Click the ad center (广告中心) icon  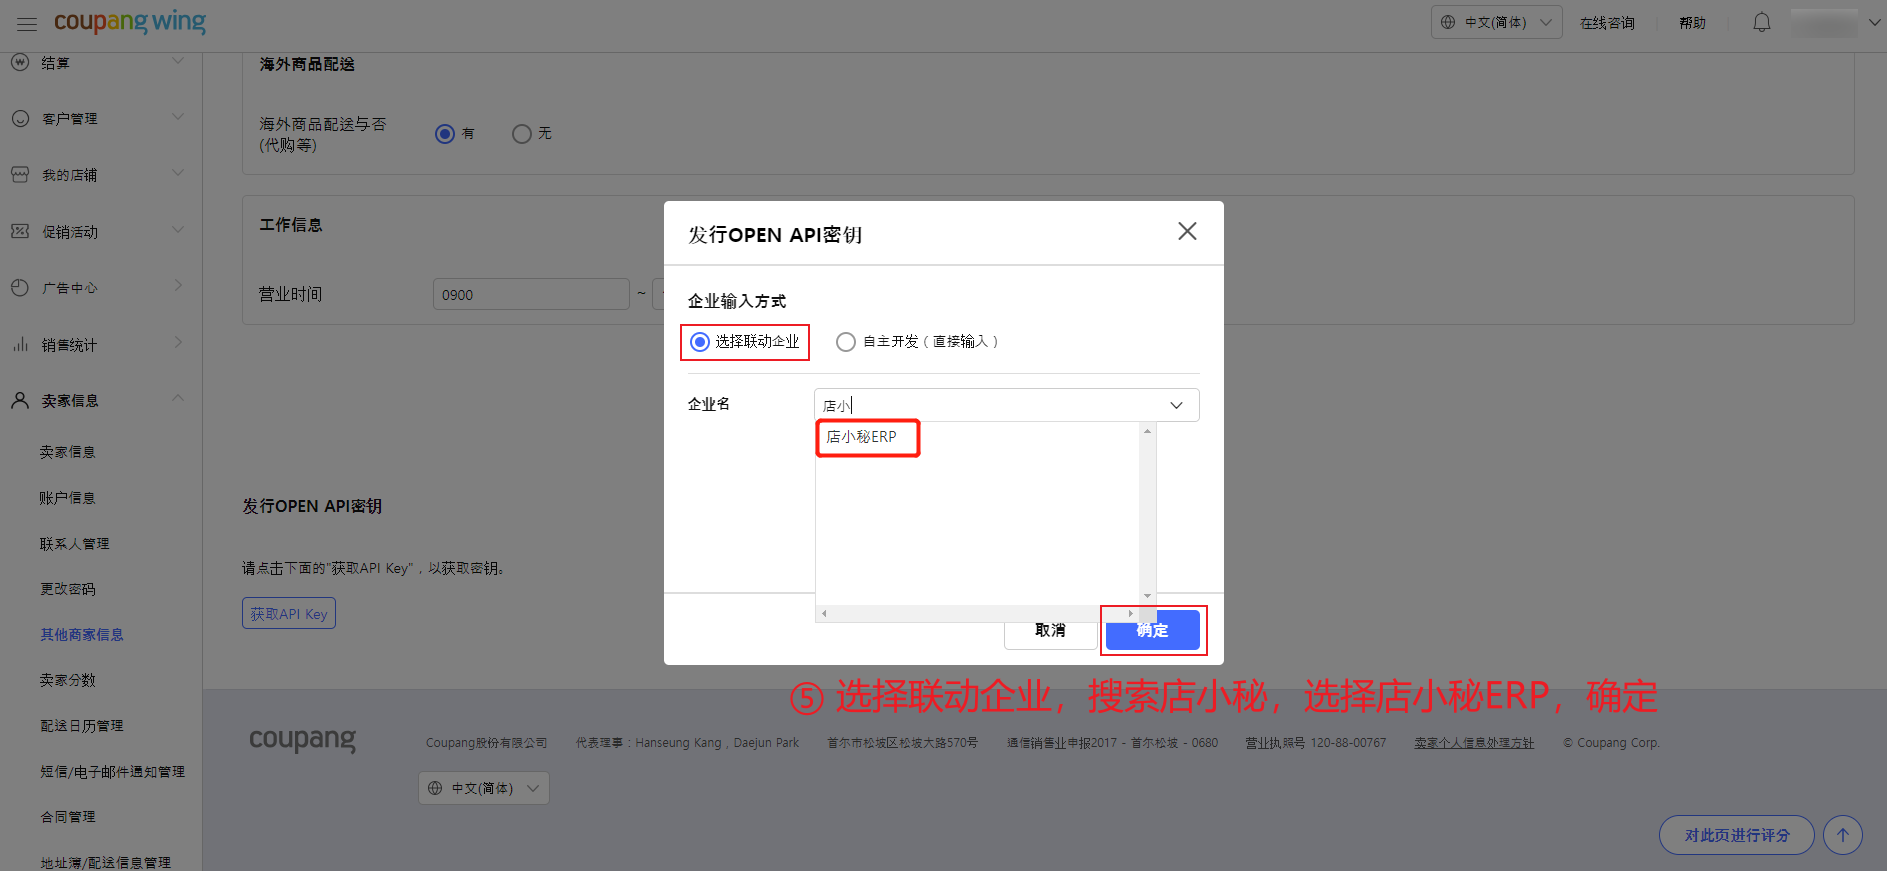pyautogui.click(x=20, y=287)
